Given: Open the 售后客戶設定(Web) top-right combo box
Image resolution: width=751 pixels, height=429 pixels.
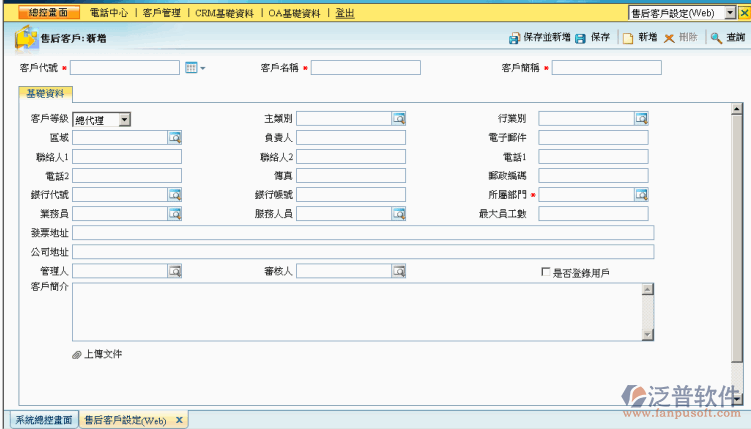Looking at the screenshot, I should click(x=682, y=13).
